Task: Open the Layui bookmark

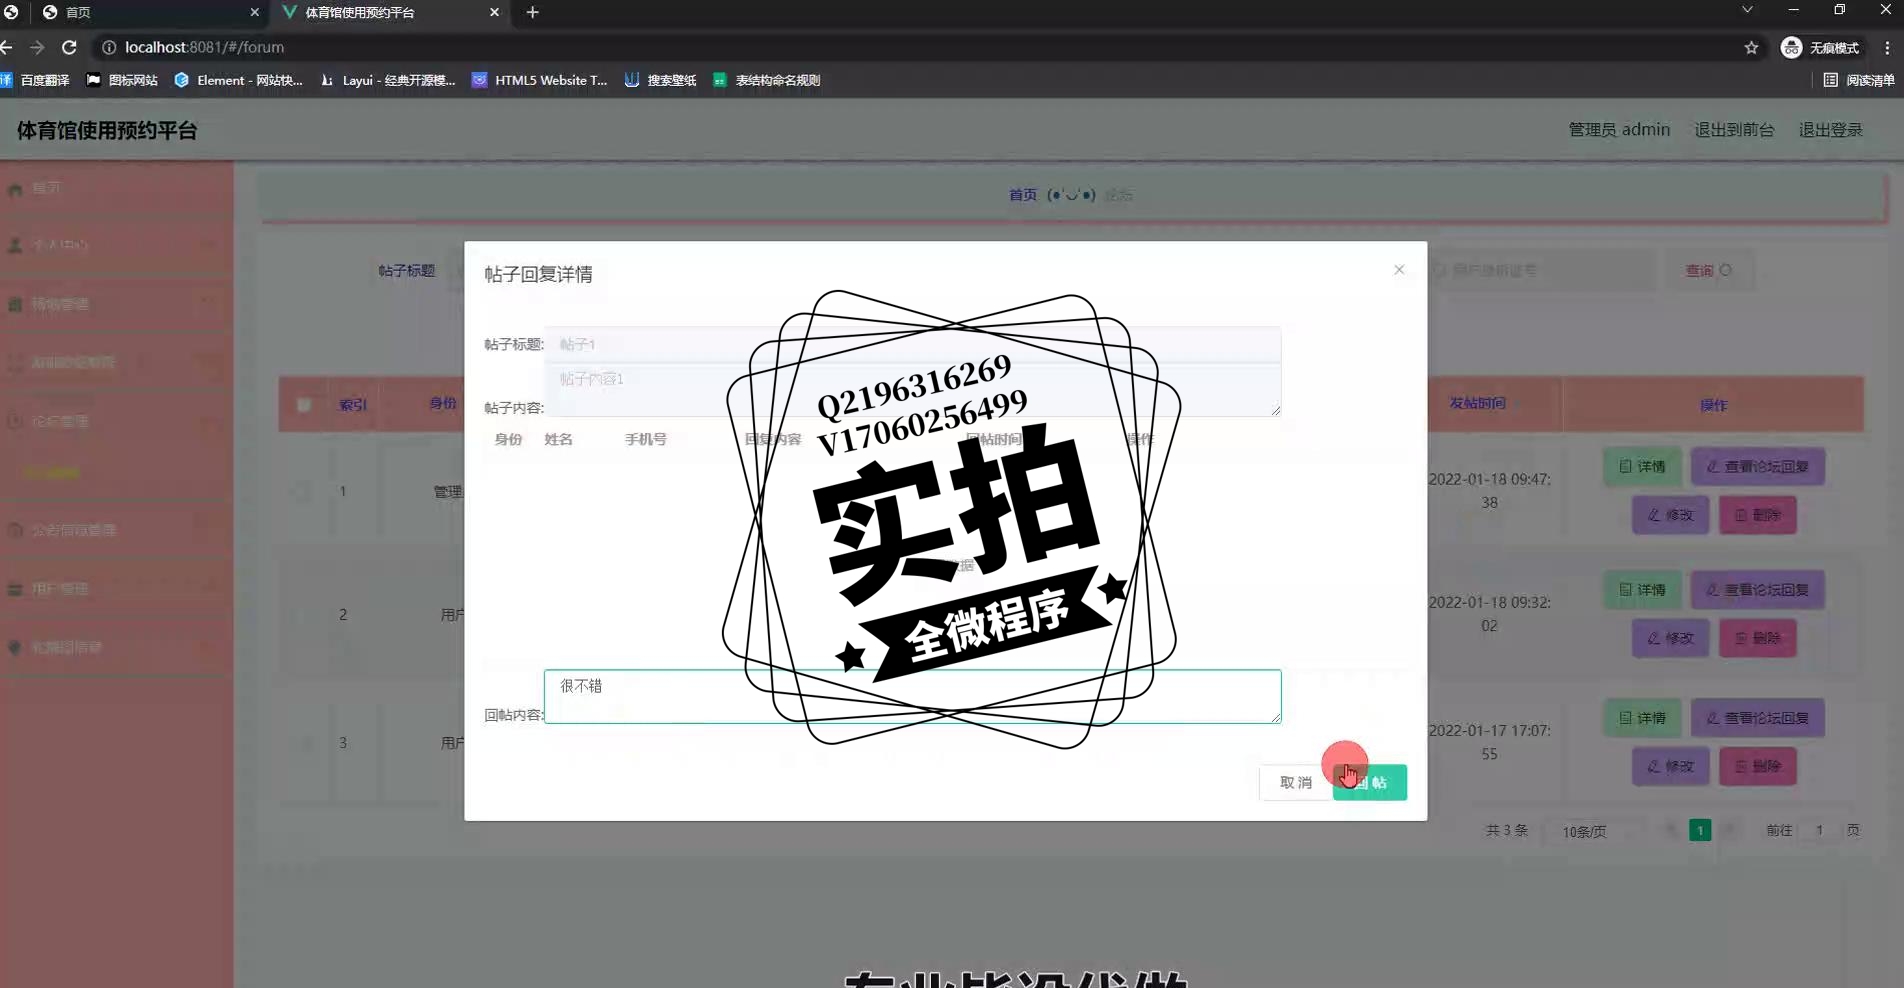Action: coord(387,80)
